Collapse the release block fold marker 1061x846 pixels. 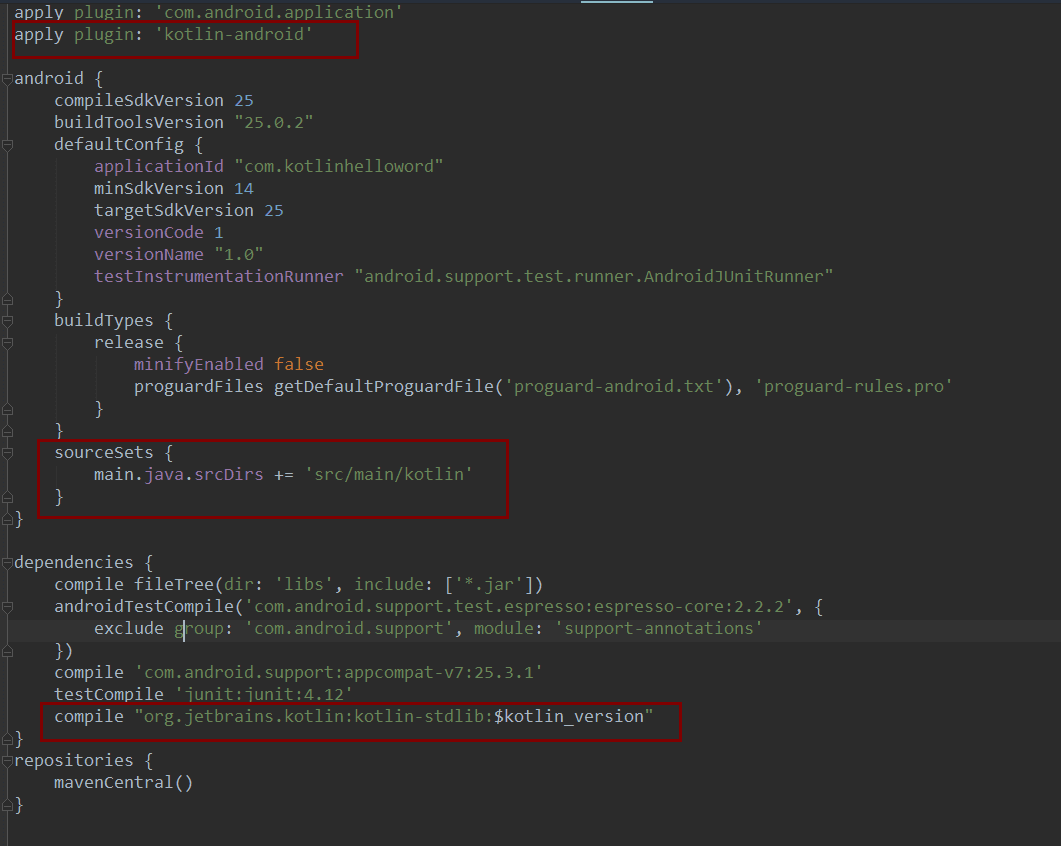(x=7, y=343)
